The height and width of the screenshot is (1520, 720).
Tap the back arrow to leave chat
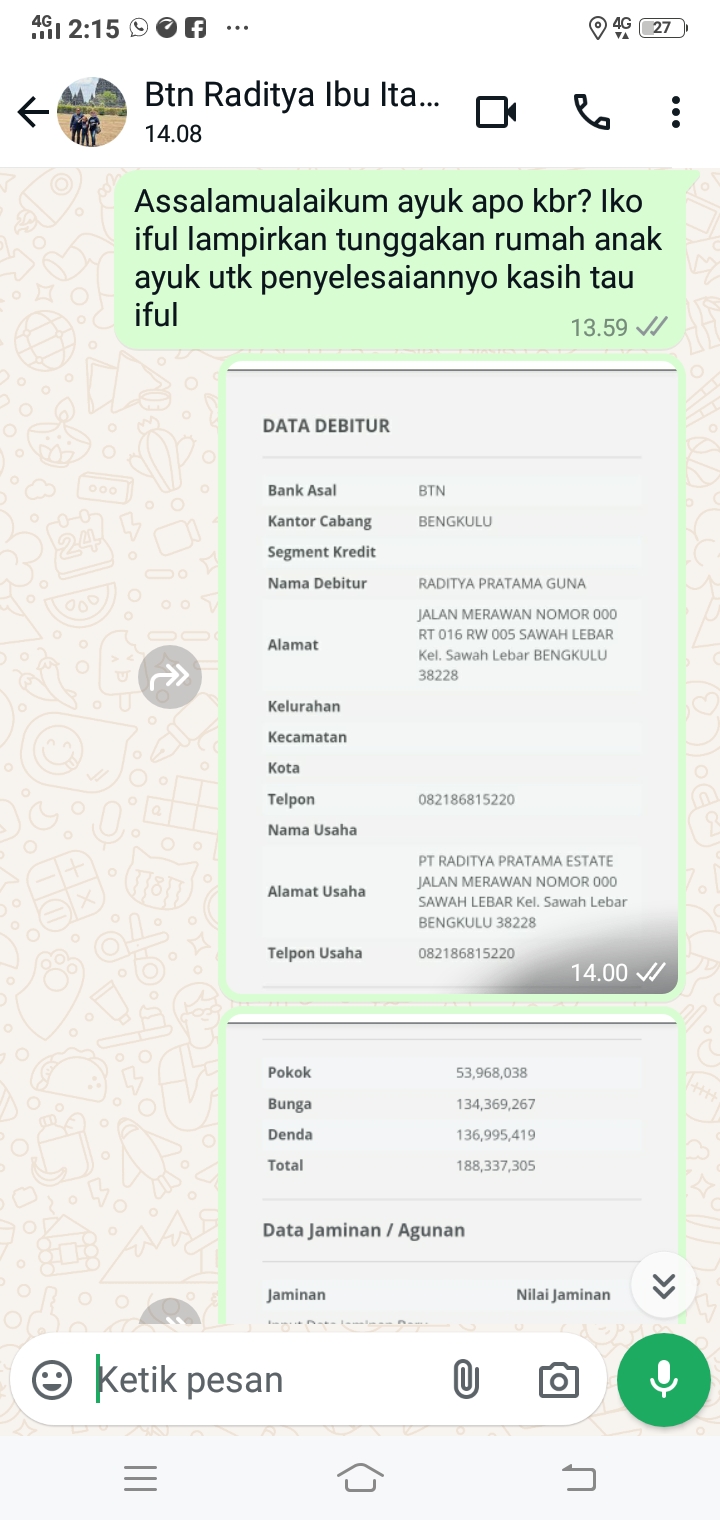coord(33,113)
